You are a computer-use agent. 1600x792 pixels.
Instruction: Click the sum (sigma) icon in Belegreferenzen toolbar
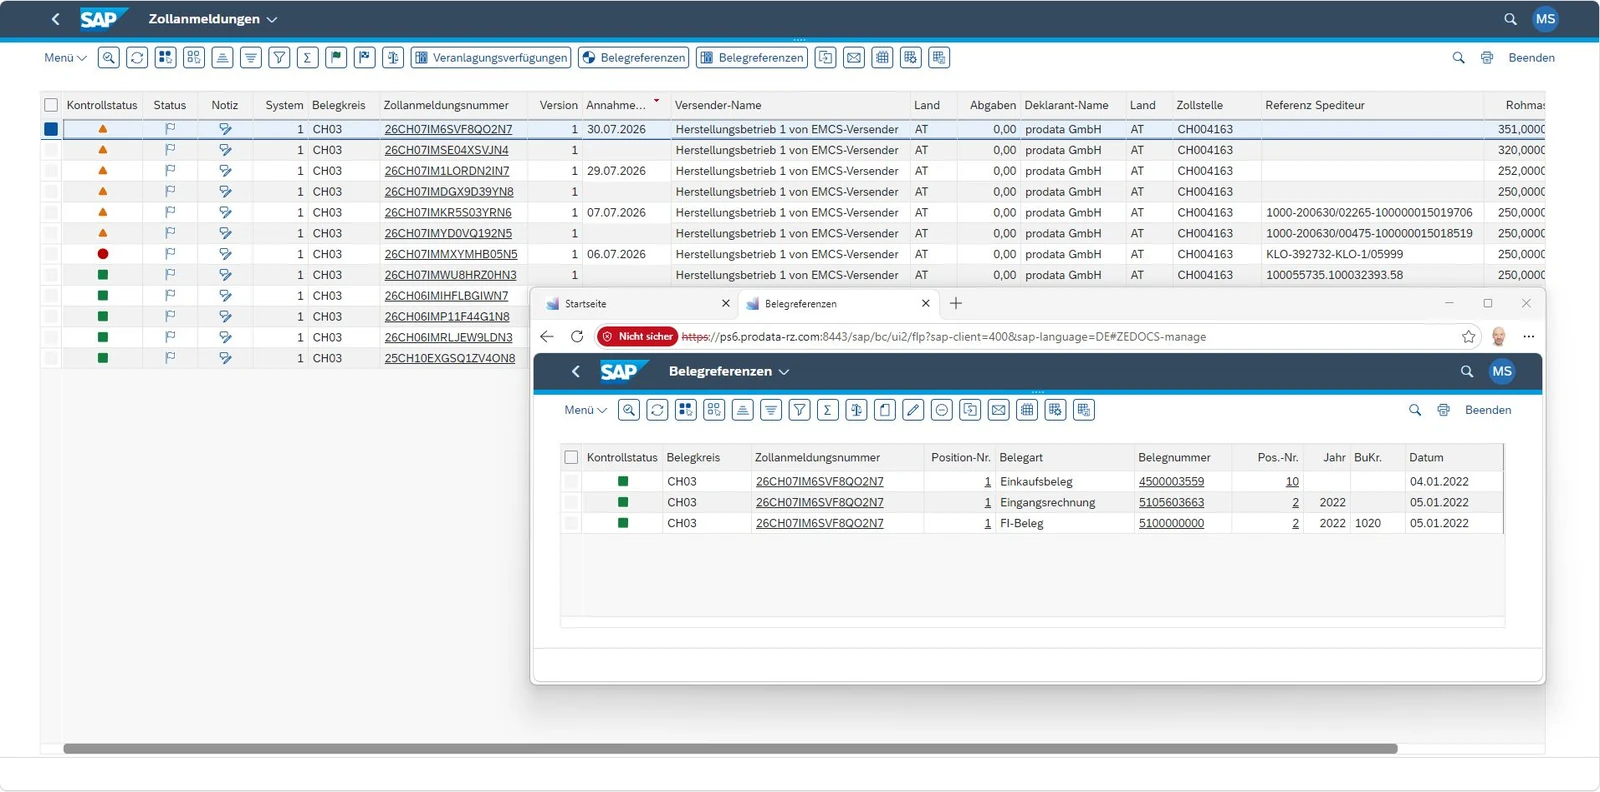point(827,410)
